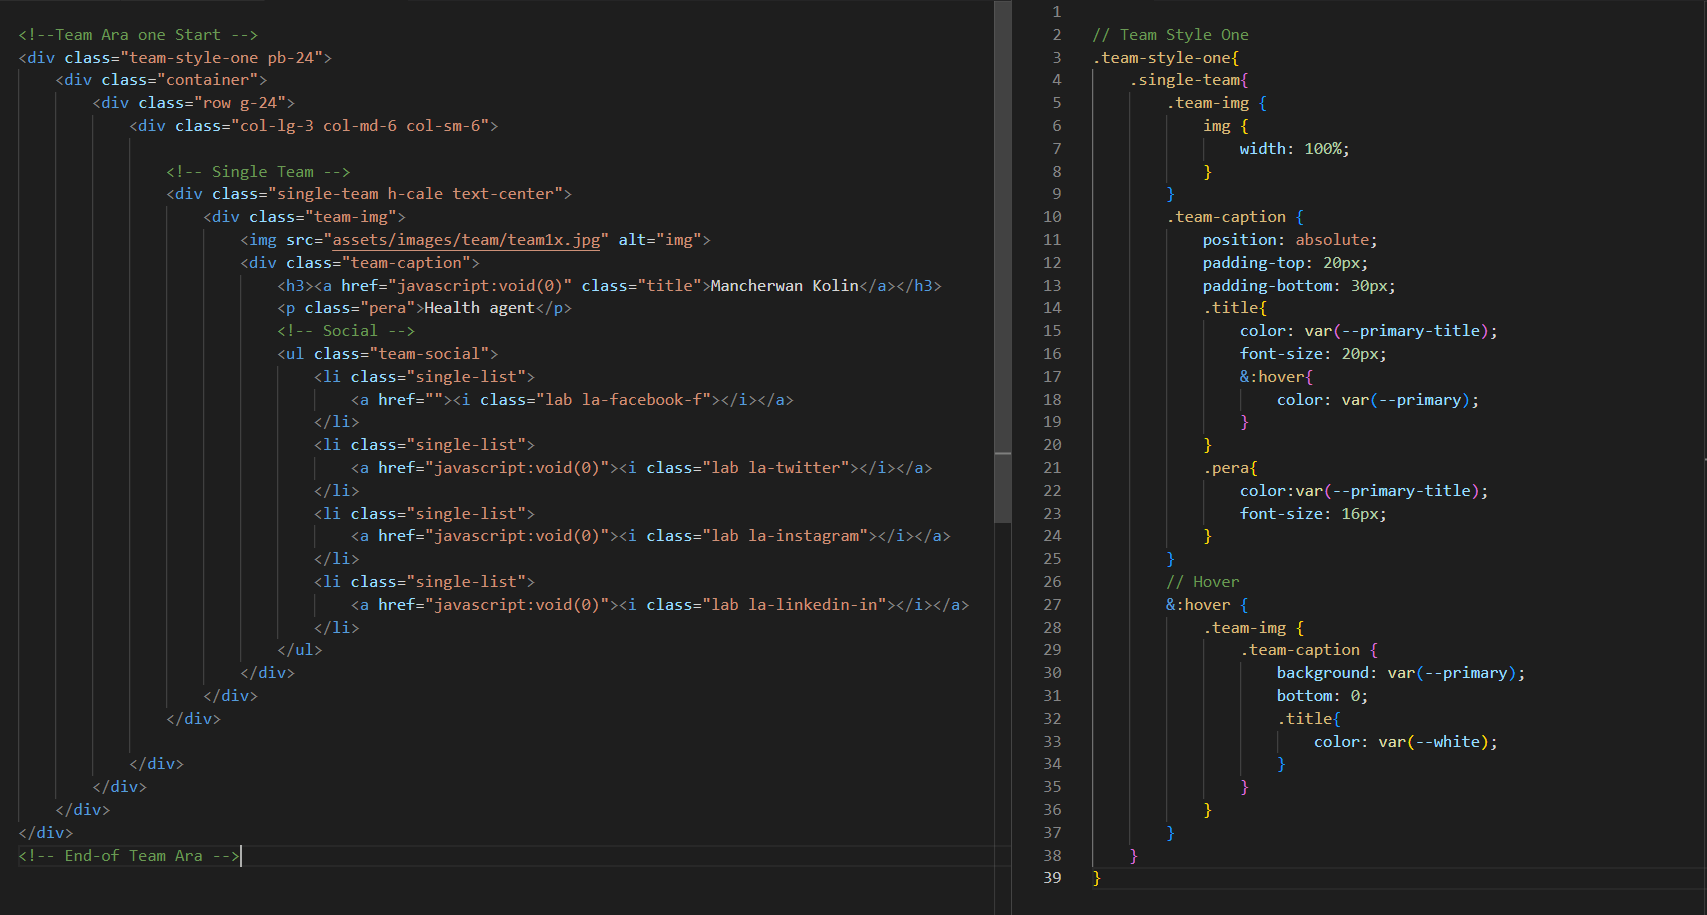This screenshot has width=1707, height=915.
Task: Open the assets/images/team/team1x.jpg path link
Action: pos(466,240)
